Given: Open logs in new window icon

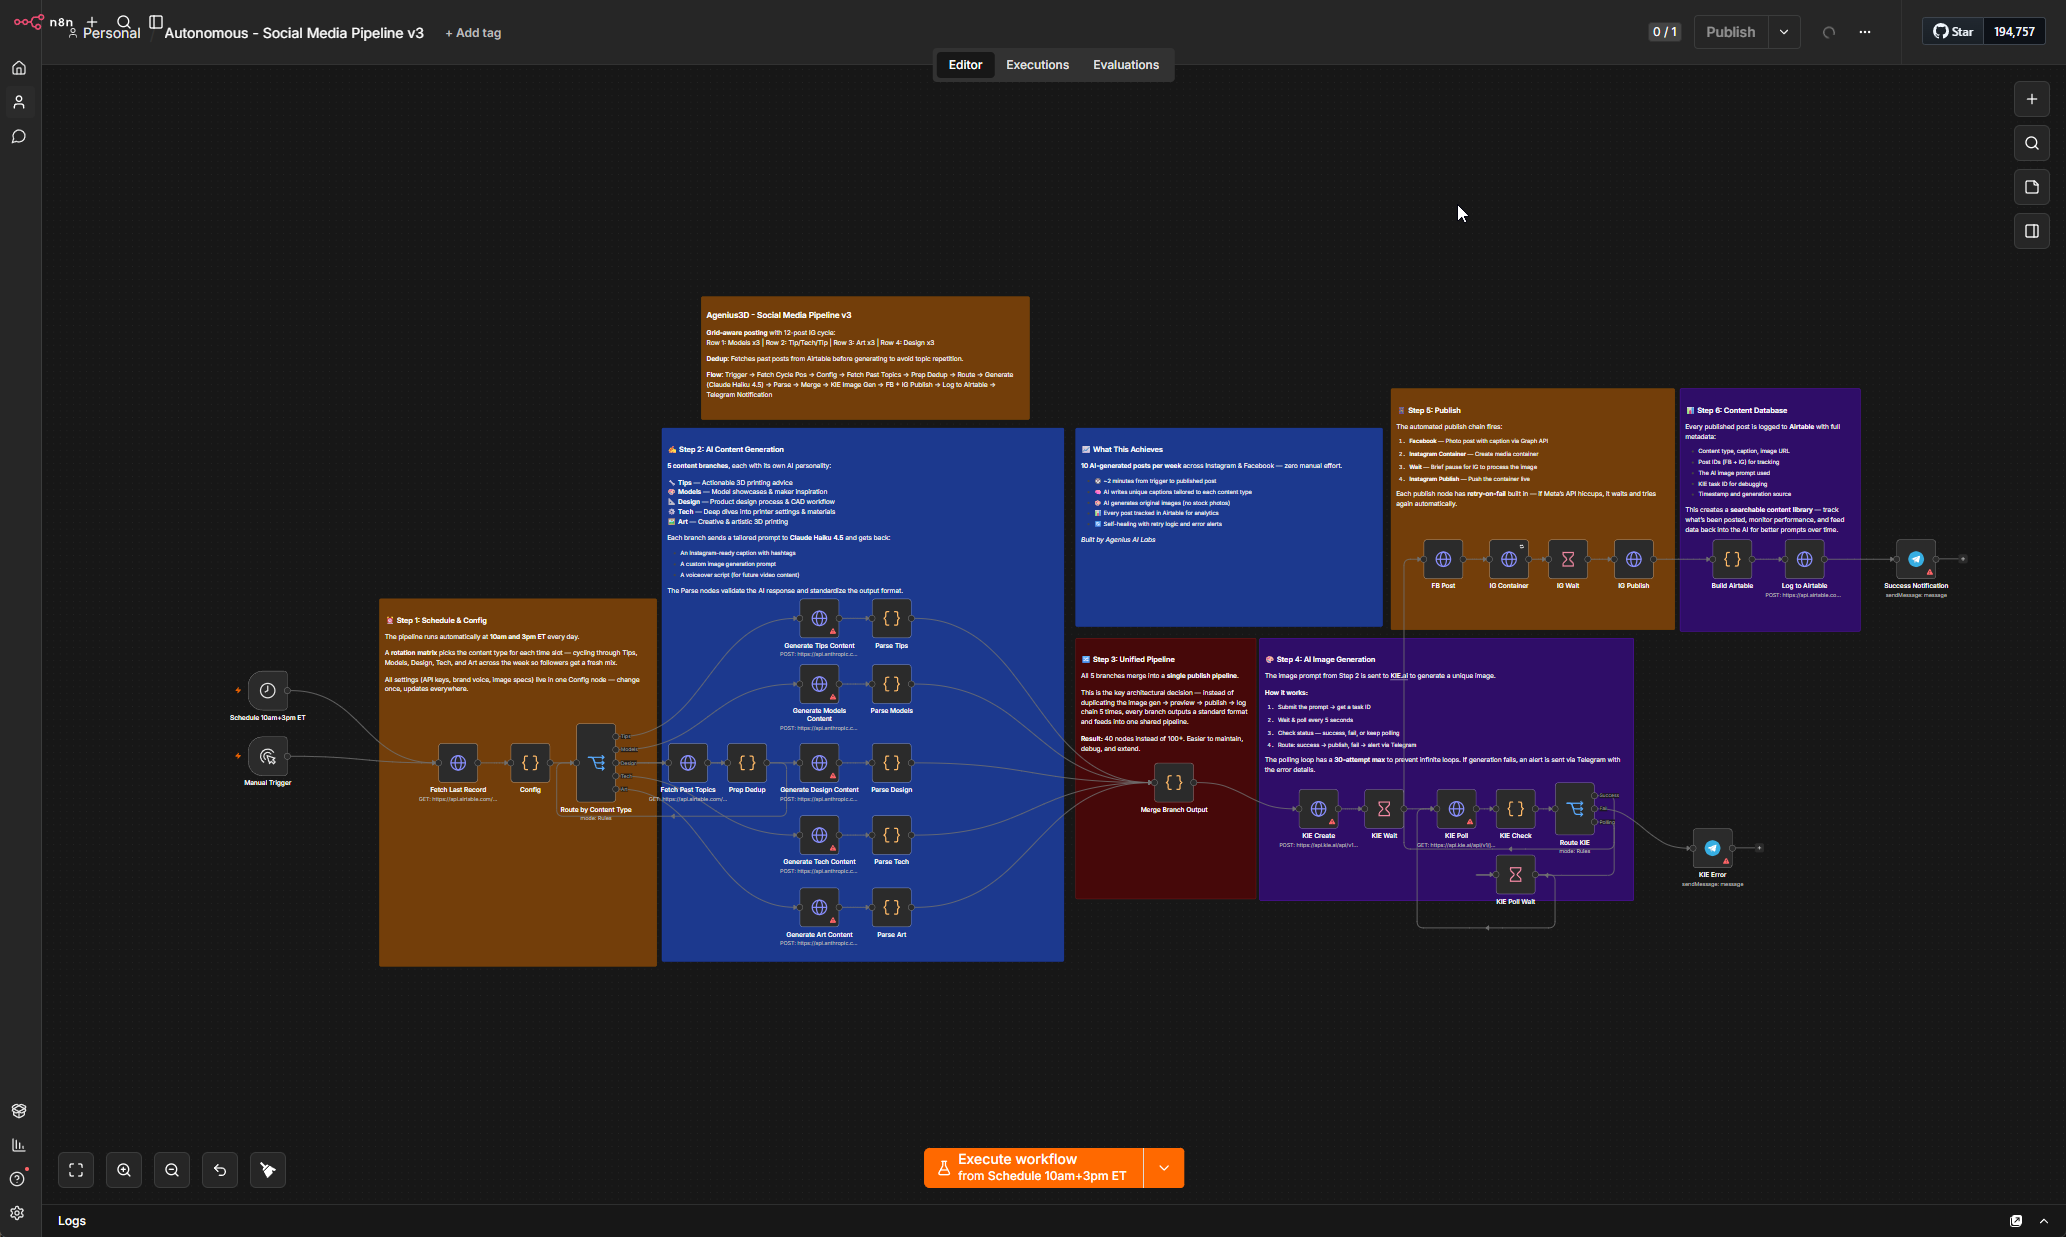Looking at the screenshot, I should [x=2016, y=1221].
